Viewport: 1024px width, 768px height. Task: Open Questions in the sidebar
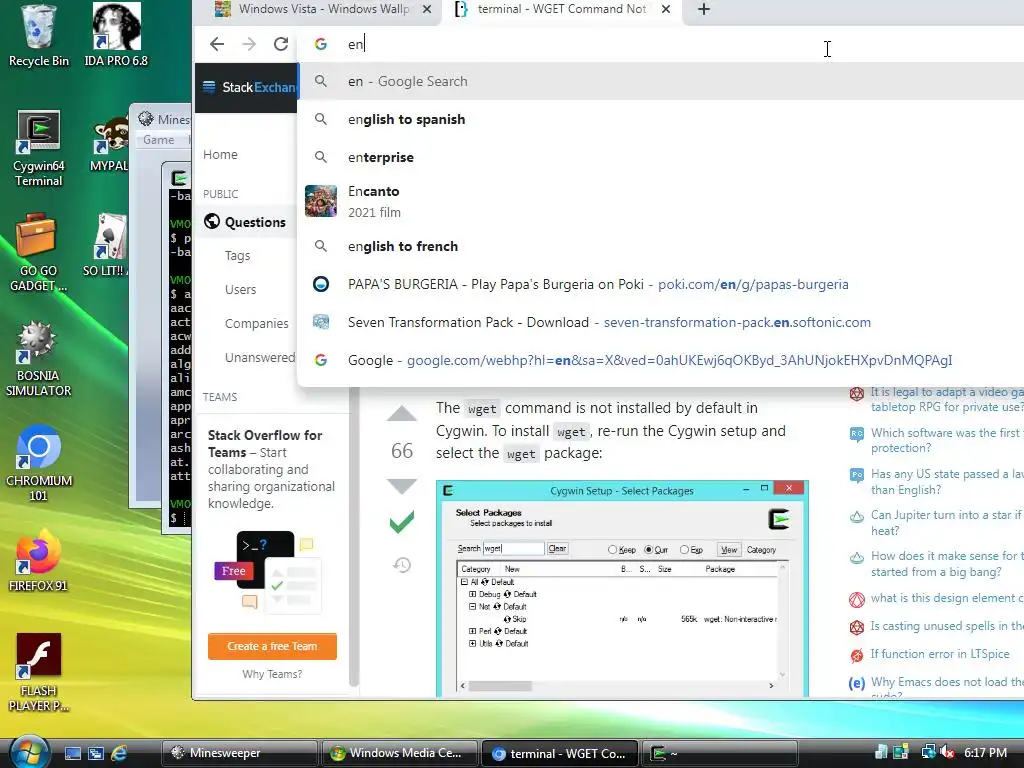[x=245, y=222]
